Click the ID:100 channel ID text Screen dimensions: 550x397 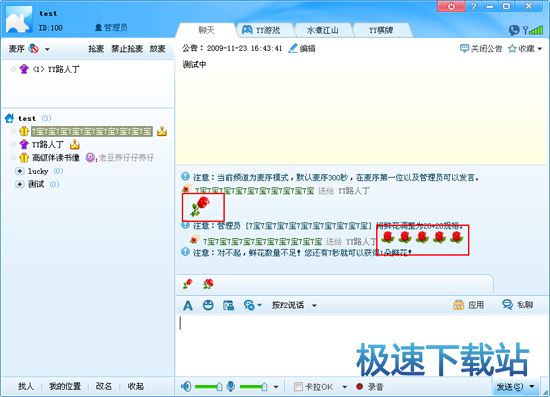tap(51, 28)
